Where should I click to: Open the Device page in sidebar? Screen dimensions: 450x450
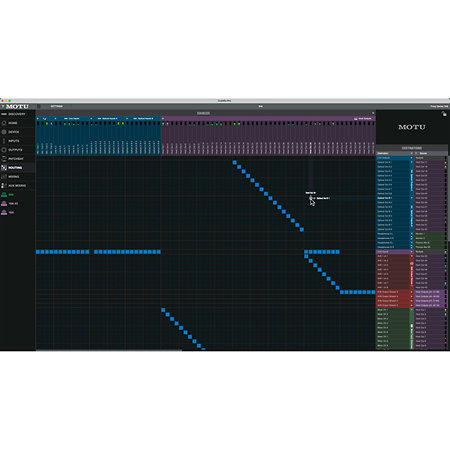tap(13, 132)
